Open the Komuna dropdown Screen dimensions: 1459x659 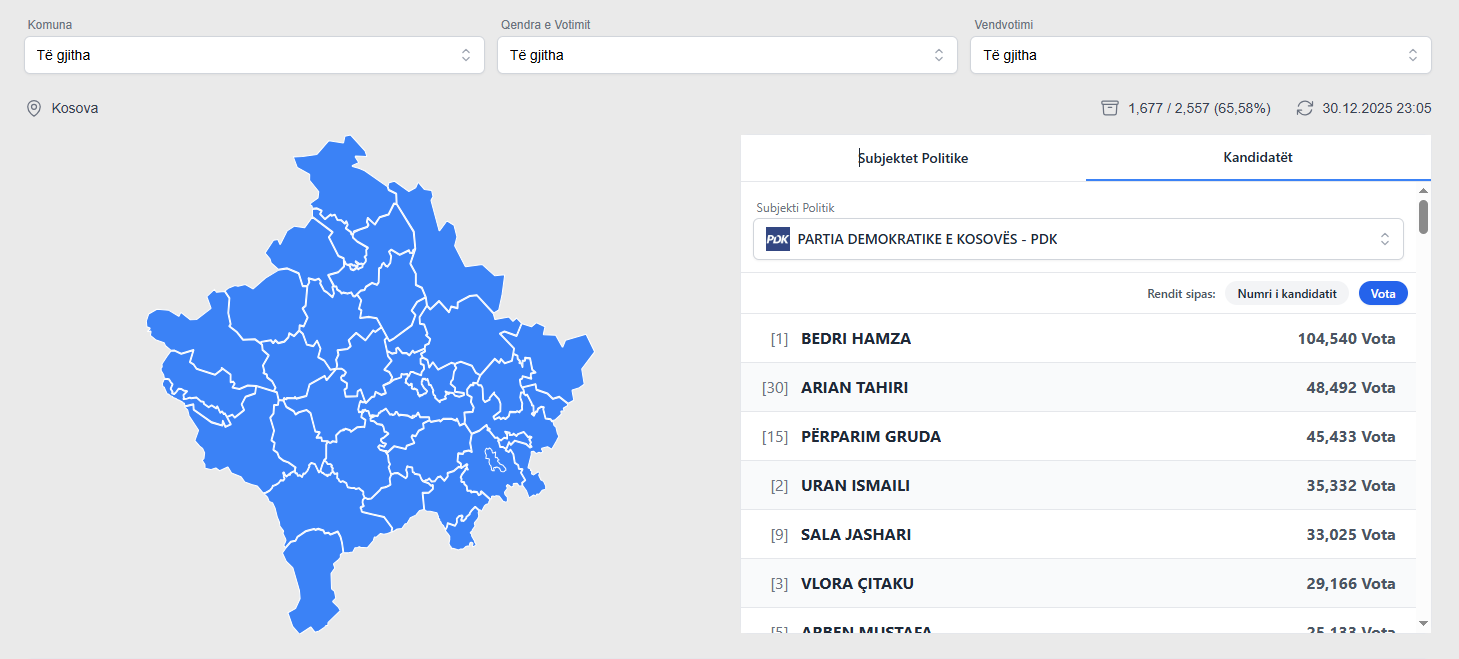pos(254,55)
